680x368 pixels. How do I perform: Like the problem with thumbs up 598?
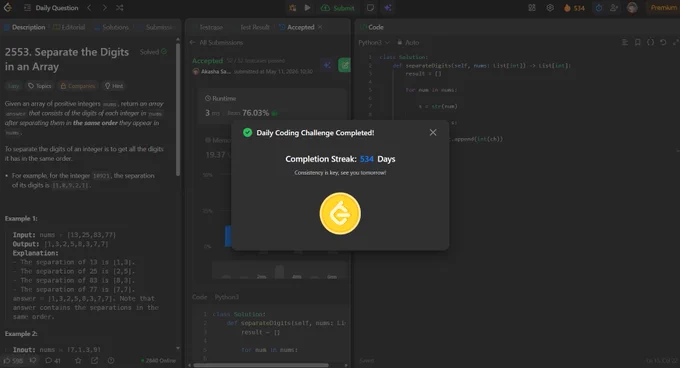pos(13,360)
